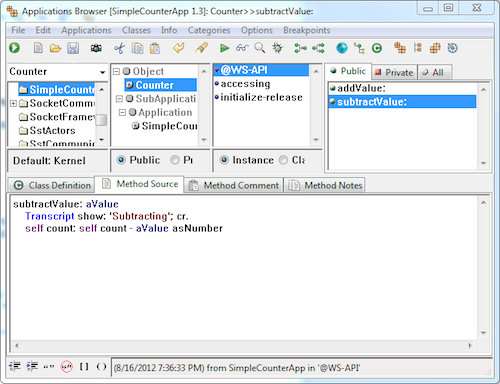Click the new blank document toolbar icon

[38, 48]
